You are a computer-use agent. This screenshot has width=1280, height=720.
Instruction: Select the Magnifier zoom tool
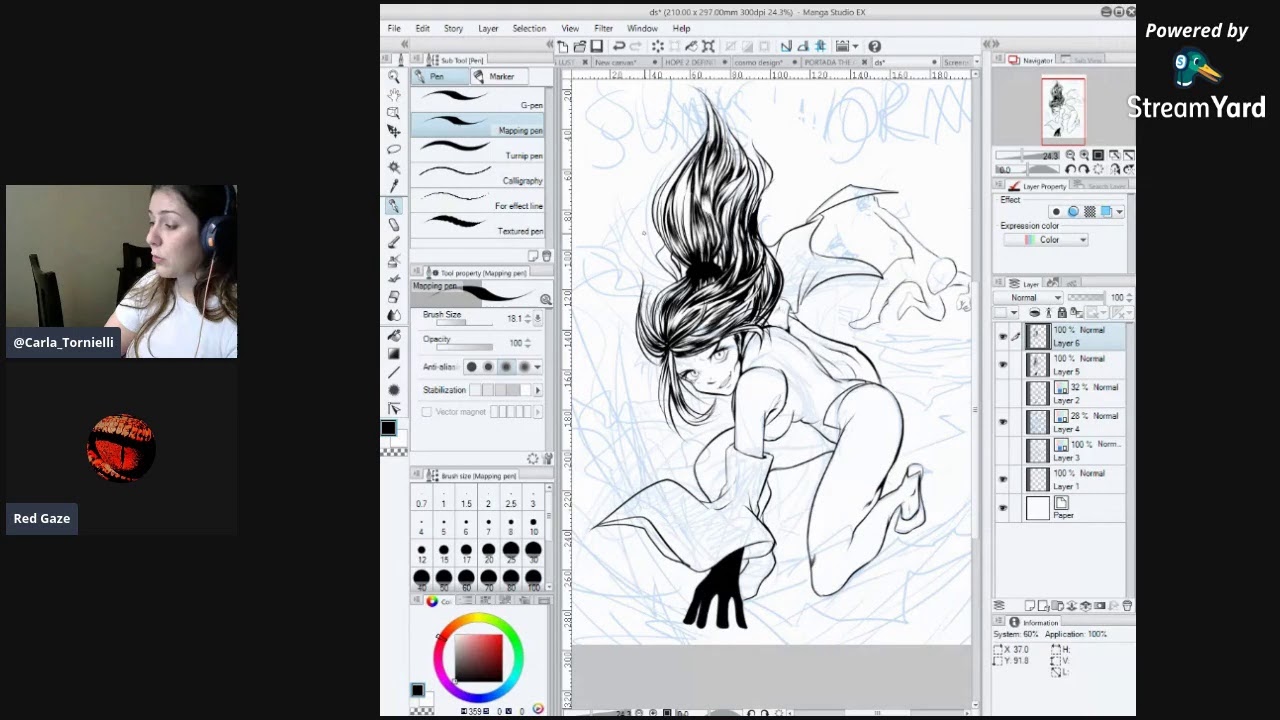pyautogui.click(x=394, y=77)
